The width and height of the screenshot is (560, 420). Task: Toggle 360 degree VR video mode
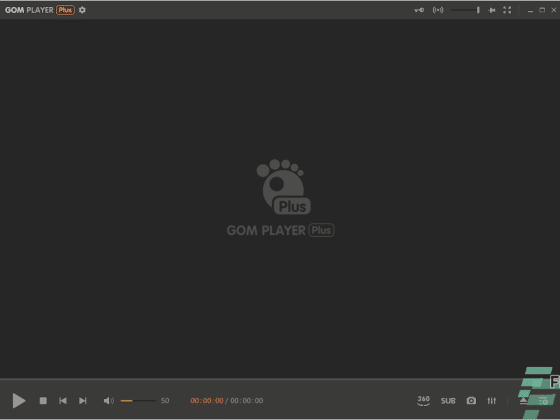tap(424, 400)
